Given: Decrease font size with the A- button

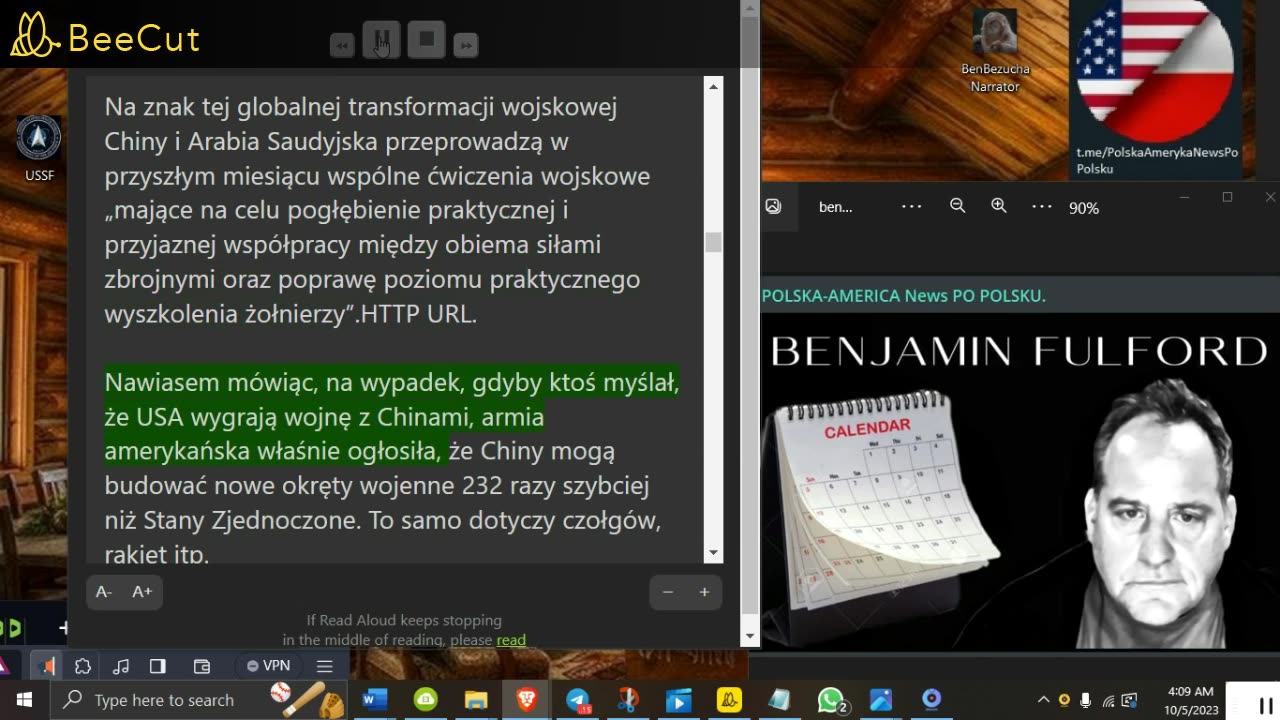Looking at the screenshot, I should [103, 592].
